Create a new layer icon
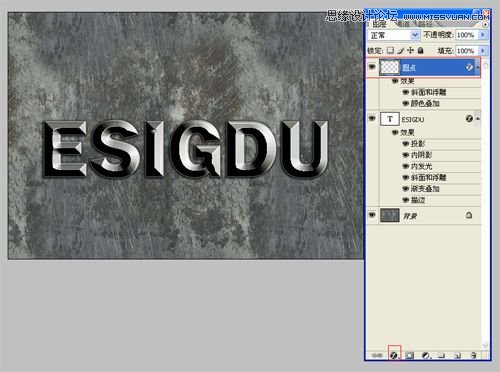 [458, 355]
